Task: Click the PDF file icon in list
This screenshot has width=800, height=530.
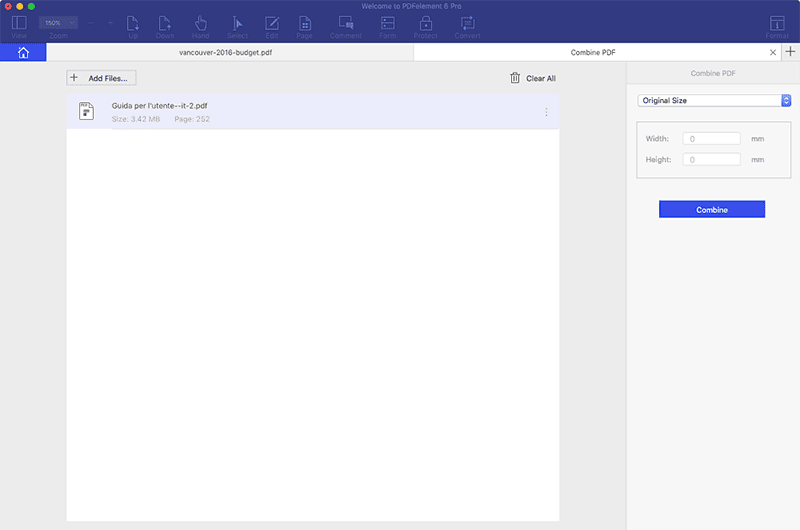Action: click(86, 111)
